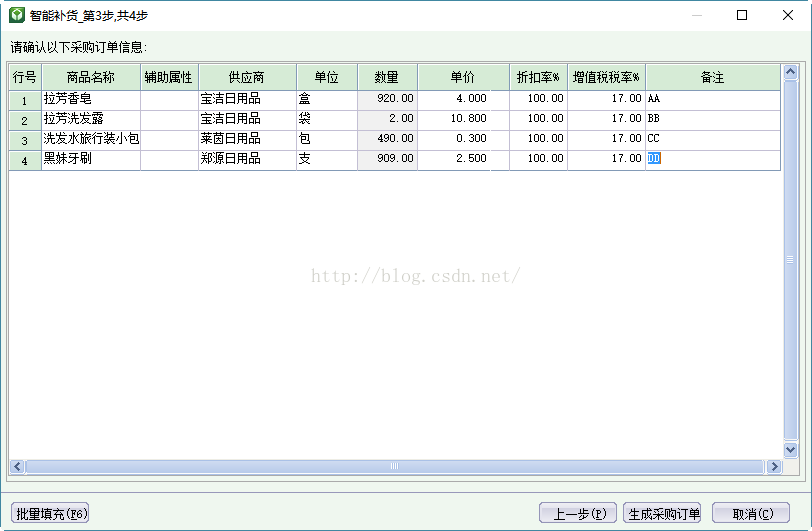Click the 行号 column header
Viewport: 812px width, 531px height.
pos(25,77)
